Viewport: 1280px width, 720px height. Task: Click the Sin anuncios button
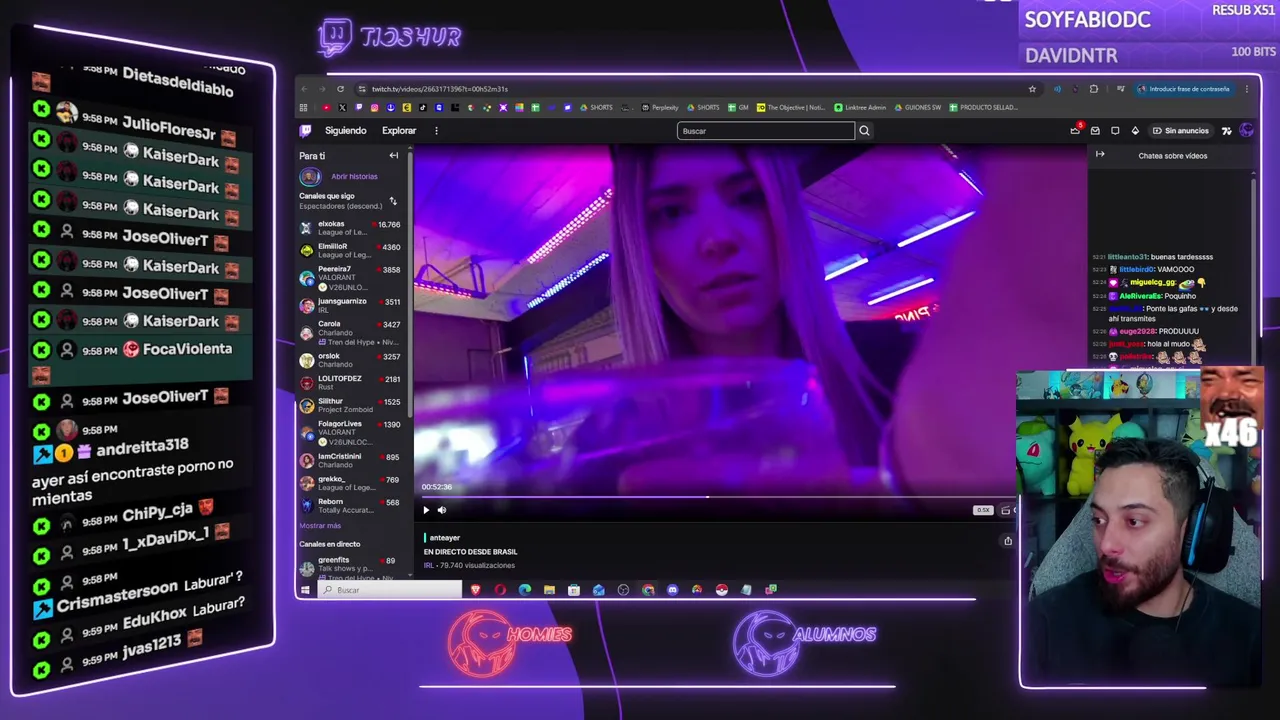point(1180,131)
